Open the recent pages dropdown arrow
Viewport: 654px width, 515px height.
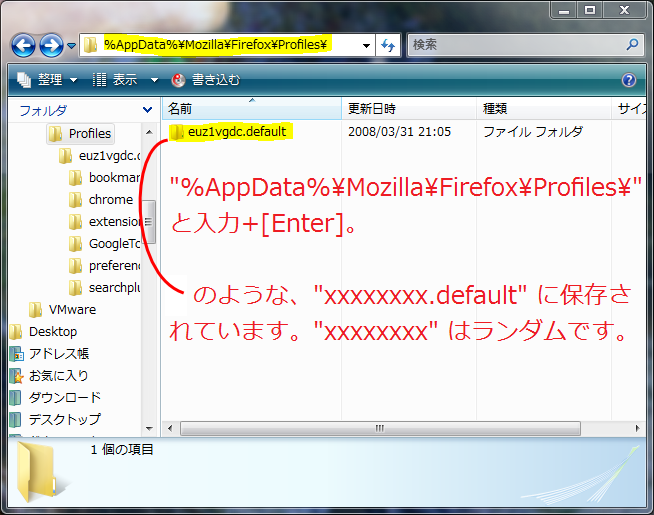click(x=71, y=45)
